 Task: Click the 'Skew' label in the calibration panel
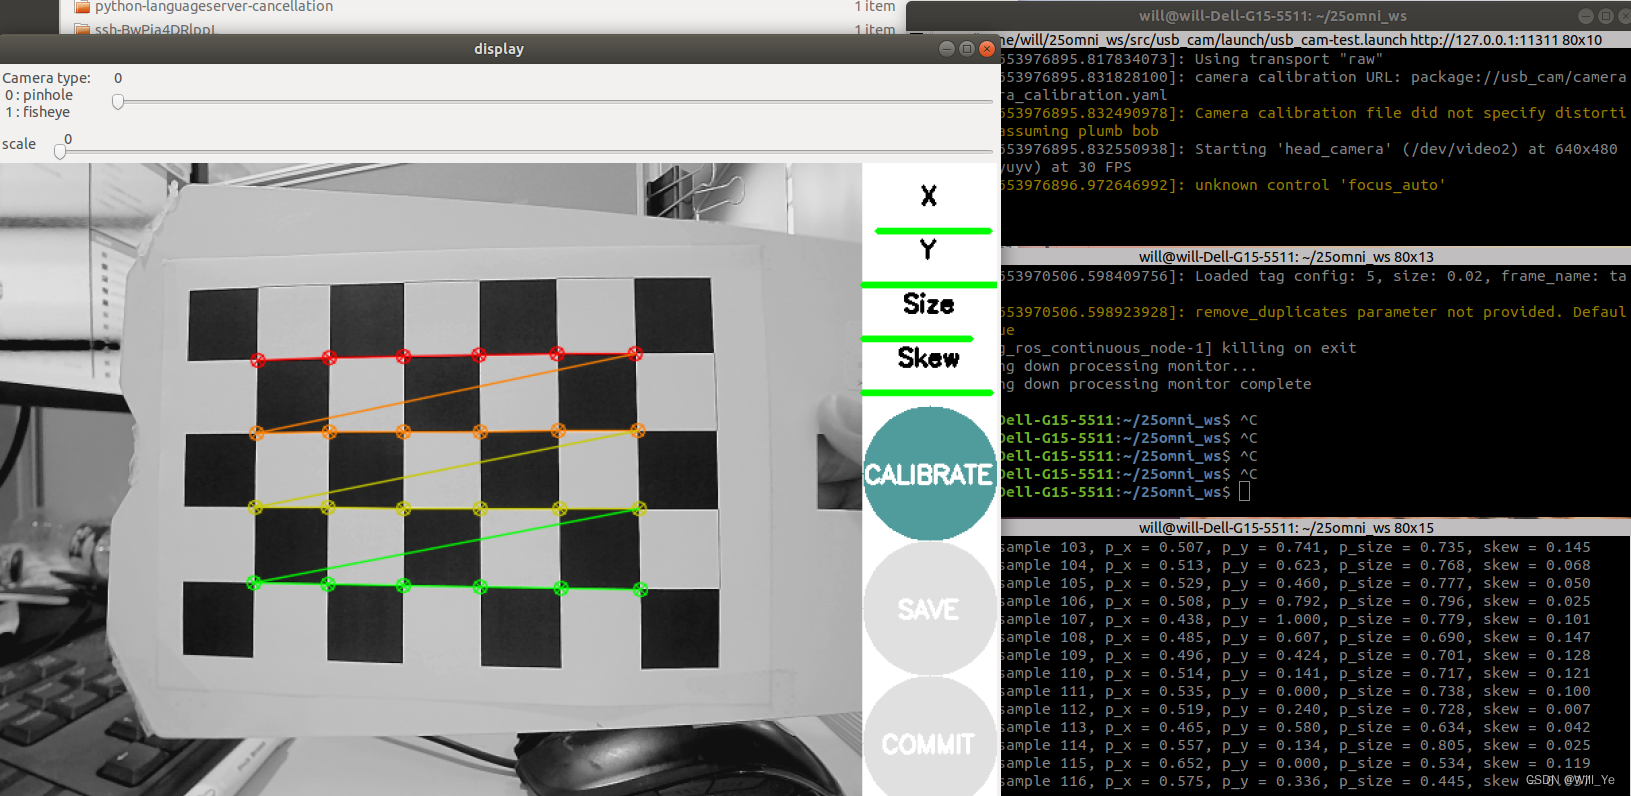(929, 358)
